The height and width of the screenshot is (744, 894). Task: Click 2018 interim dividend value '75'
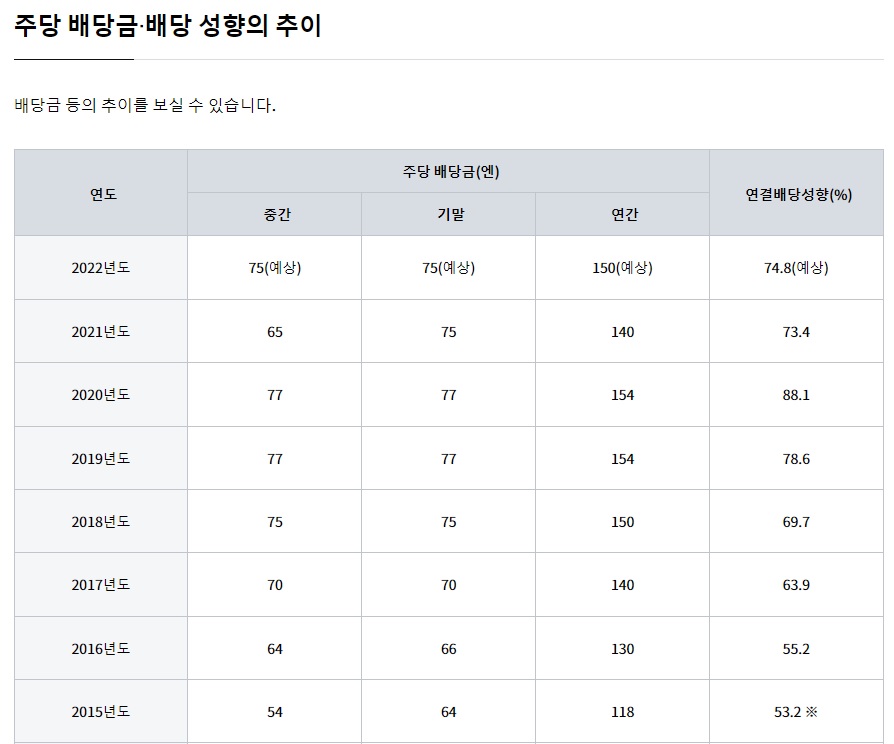click(x=275, y=522)
